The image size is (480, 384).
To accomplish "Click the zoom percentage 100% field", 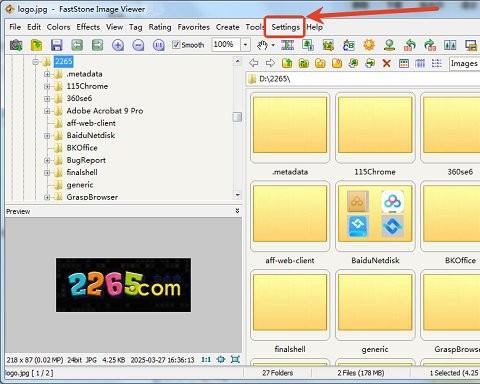I will point(226,45).
